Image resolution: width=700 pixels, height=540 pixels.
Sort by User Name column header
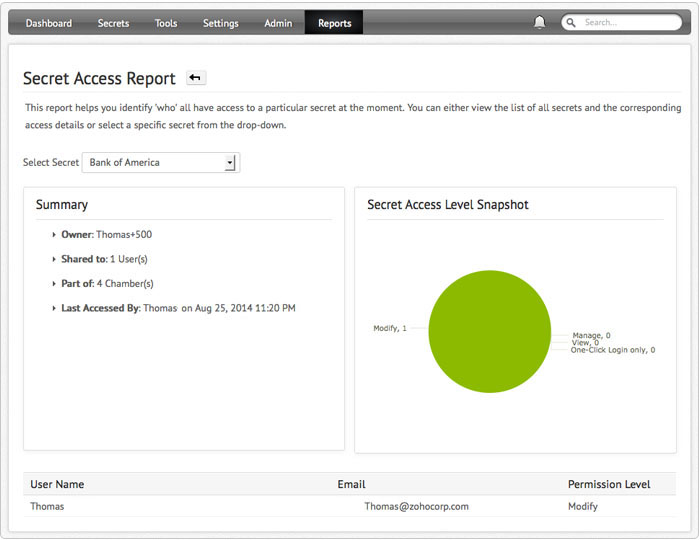click(x=57, y=484)
